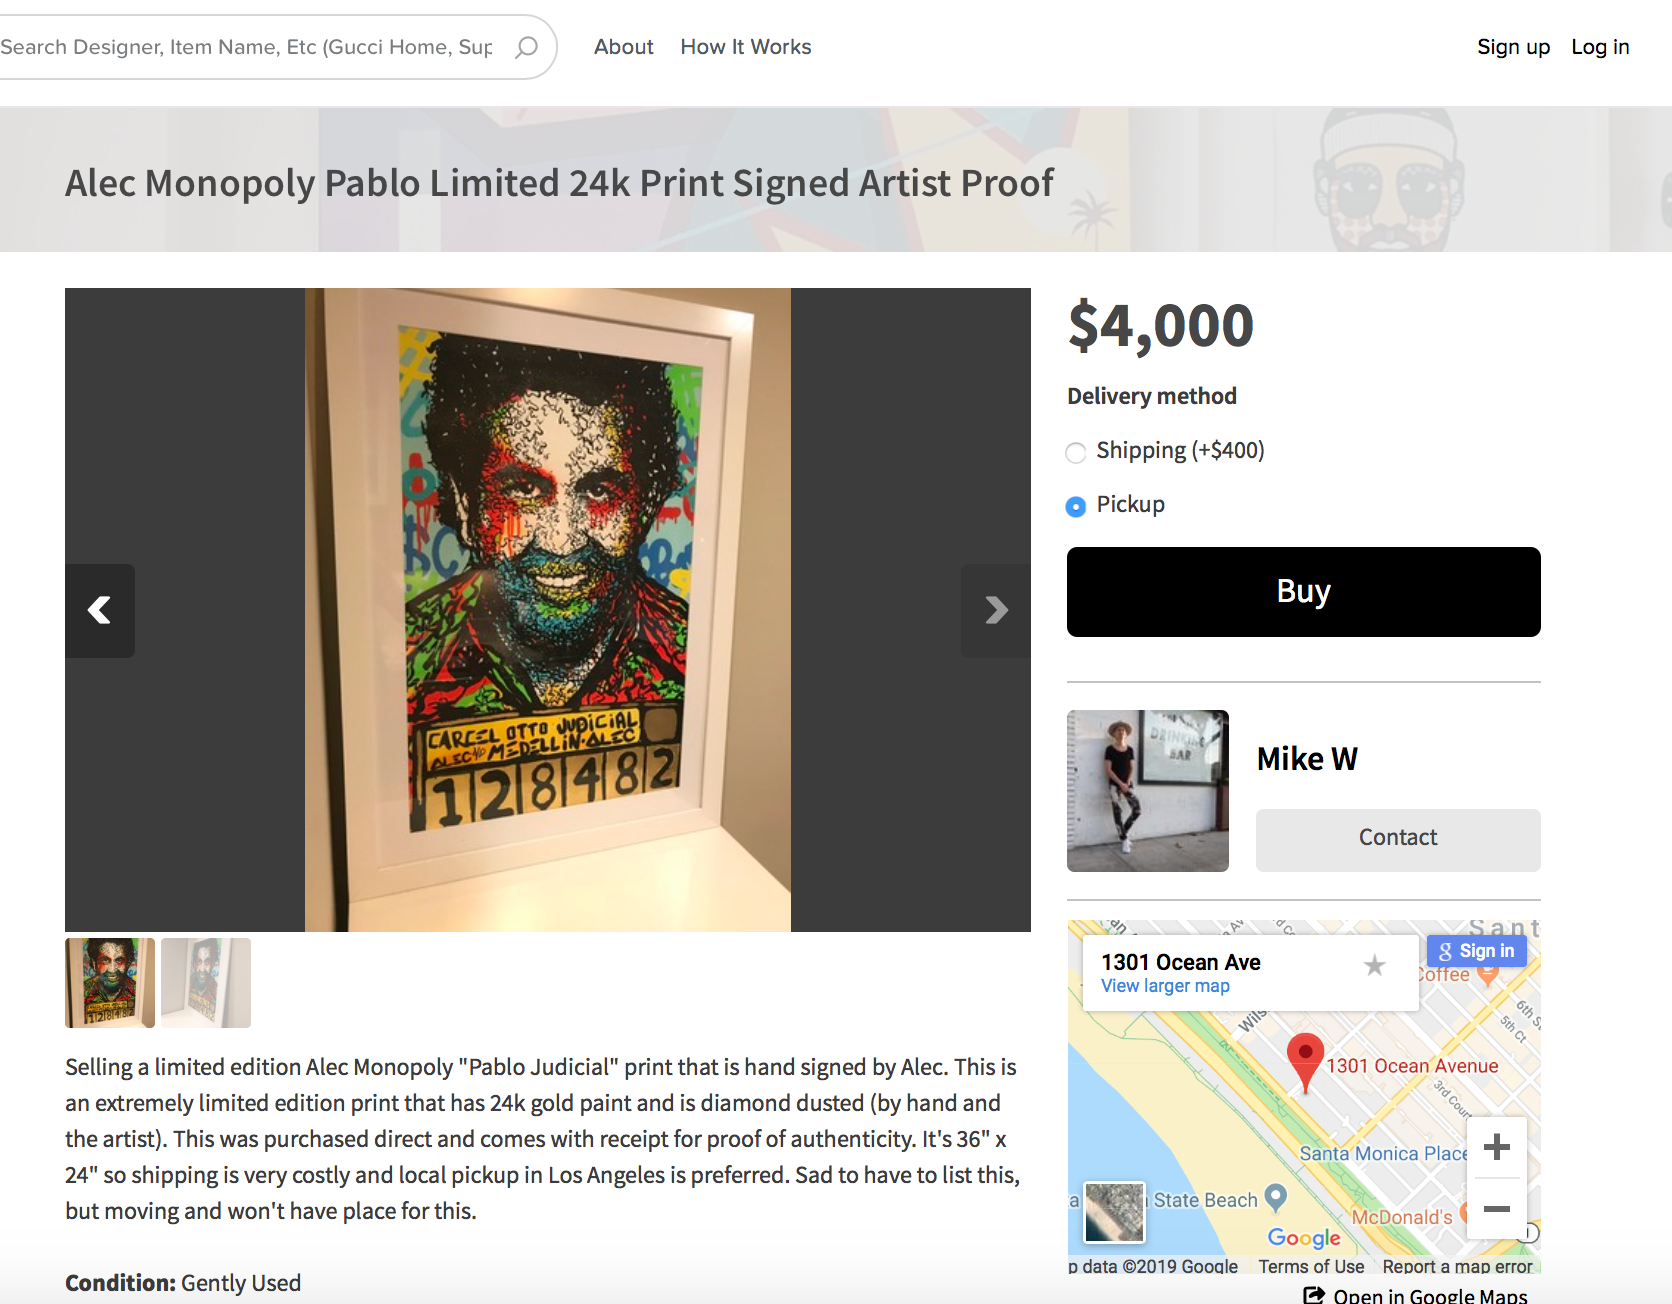Select Shipping (+$400) delivery option

point(1076,453)
